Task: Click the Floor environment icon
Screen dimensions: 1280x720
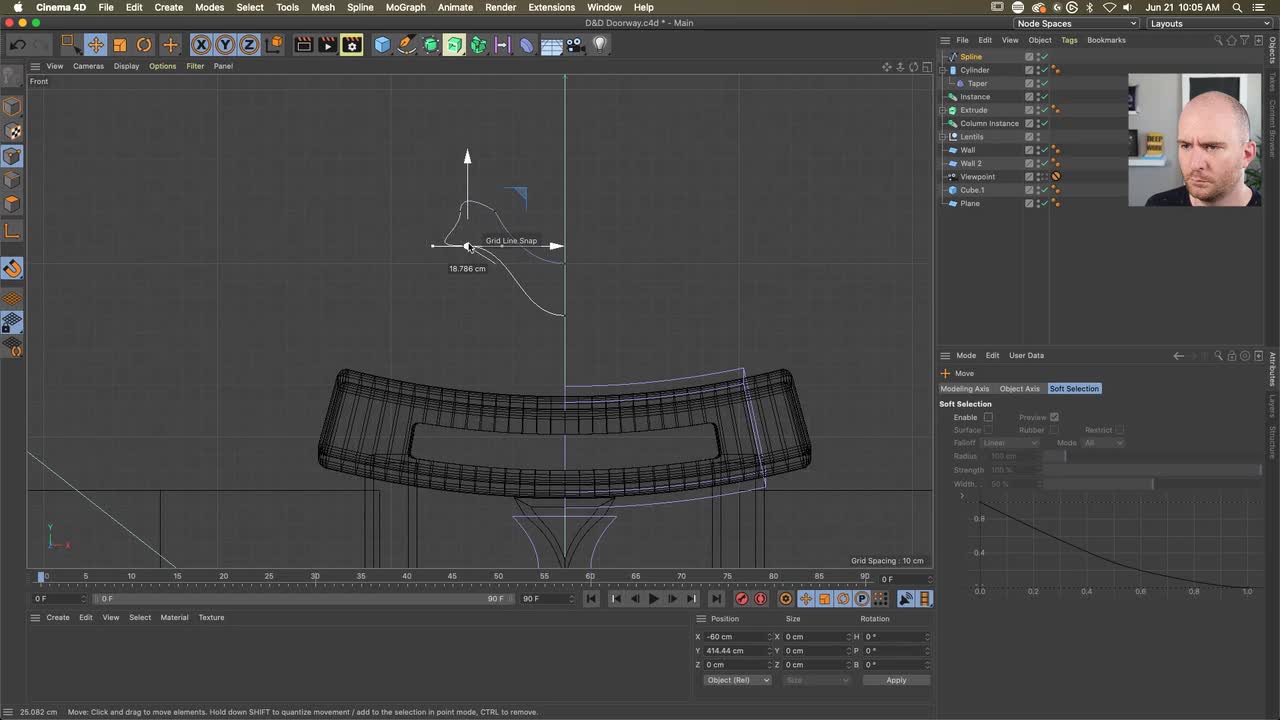Action: coord(551,45)
